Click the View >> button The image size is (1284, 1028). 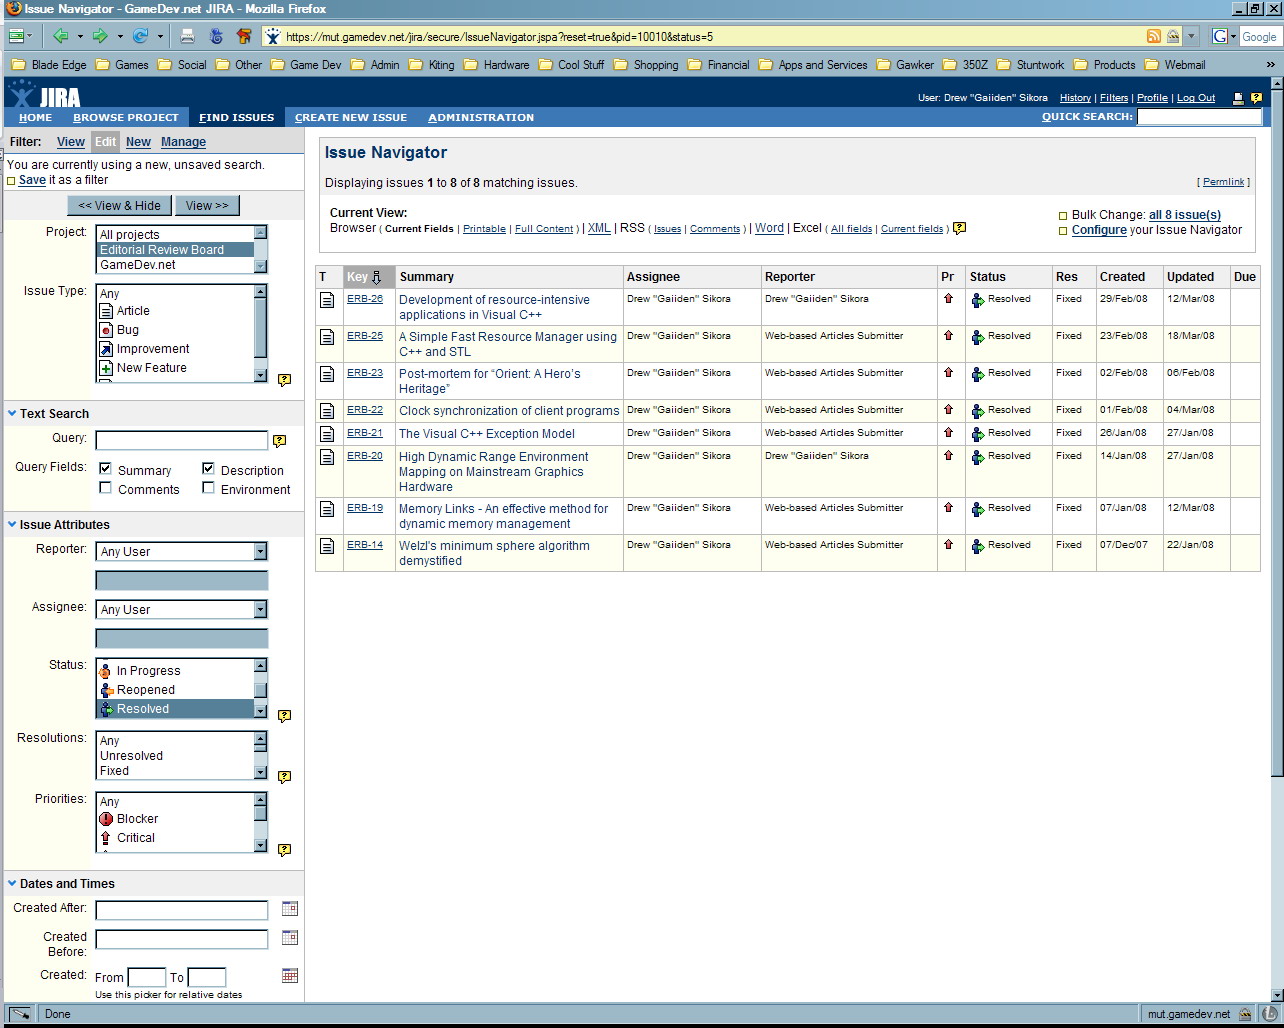[x=207, y=205]
